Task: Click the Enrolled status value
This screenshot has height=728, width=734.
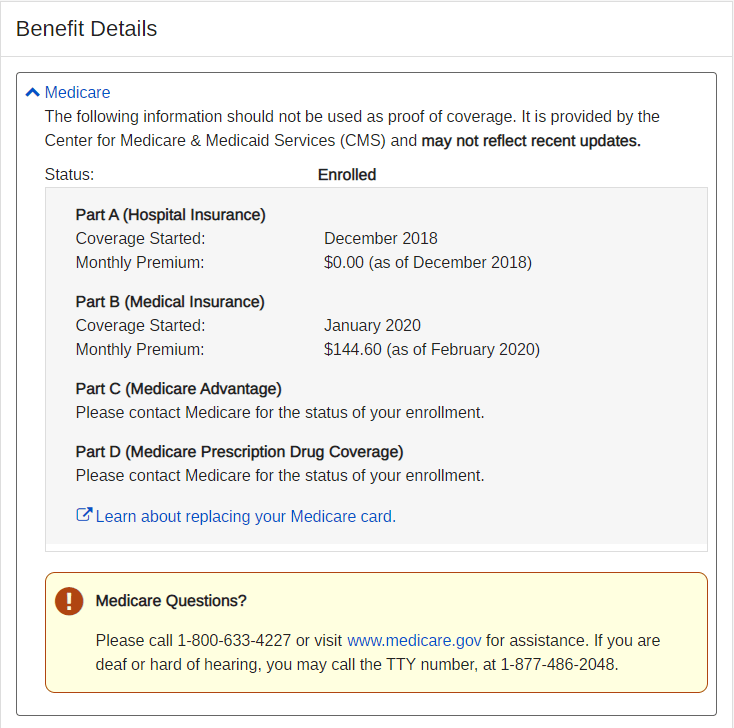Action: click(x=347, y=175)
